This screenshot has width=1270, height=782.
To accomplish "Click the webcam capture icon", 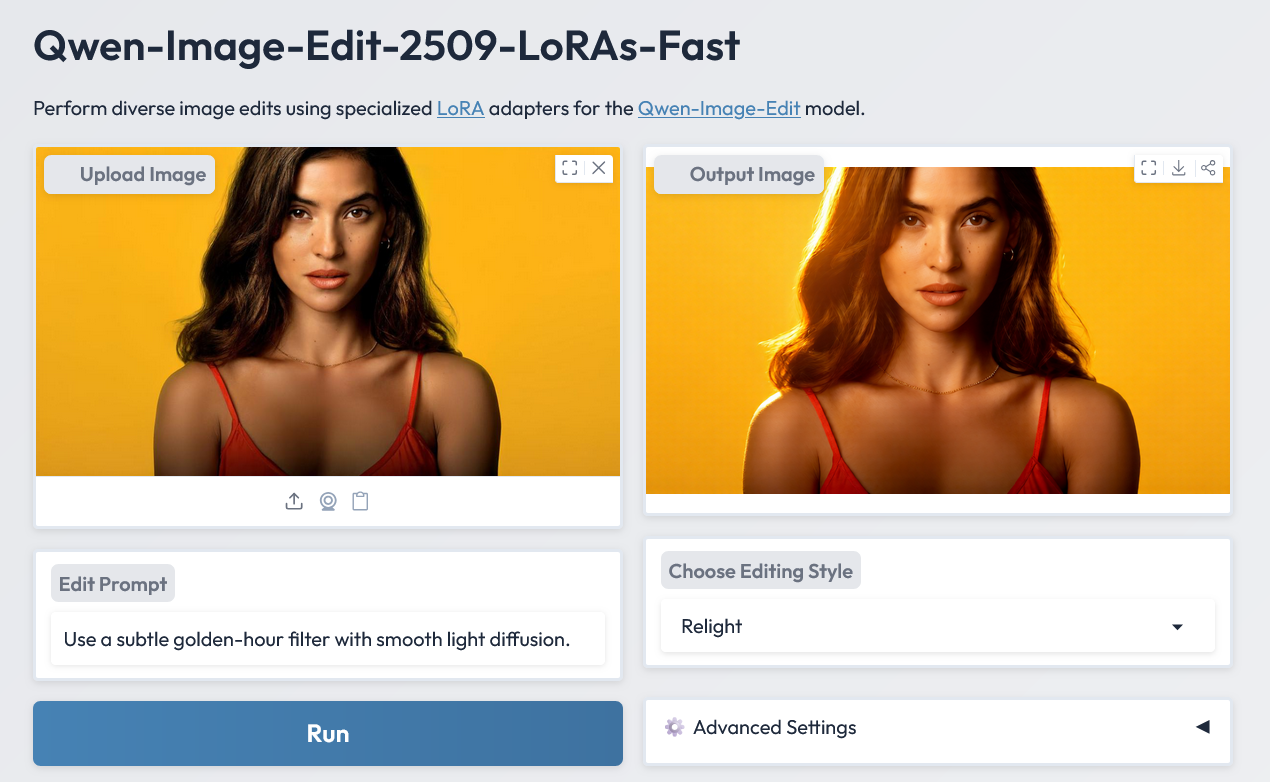I will click(x=327, y=501).
